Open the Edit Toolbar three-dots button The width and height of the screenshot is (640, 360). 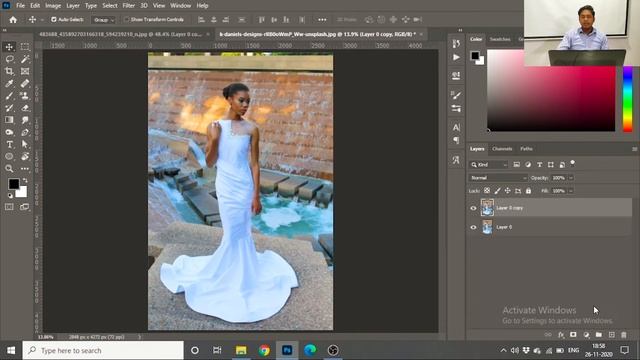(25, 169)
